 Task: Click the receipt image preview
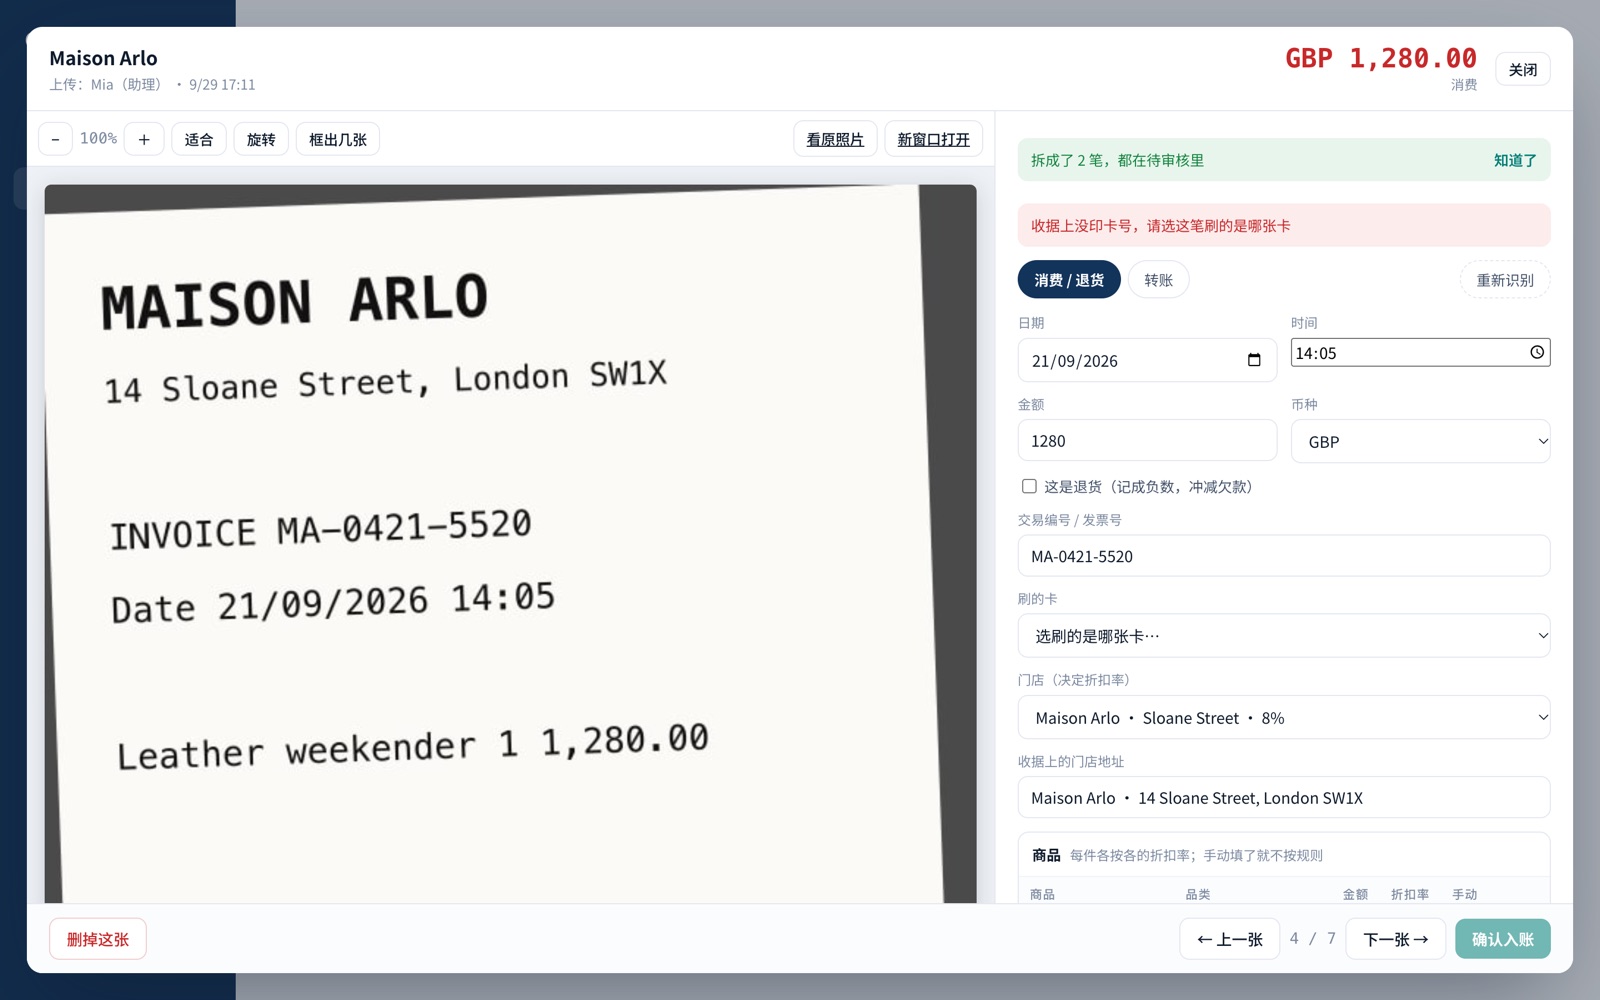[x=510, y=544]
